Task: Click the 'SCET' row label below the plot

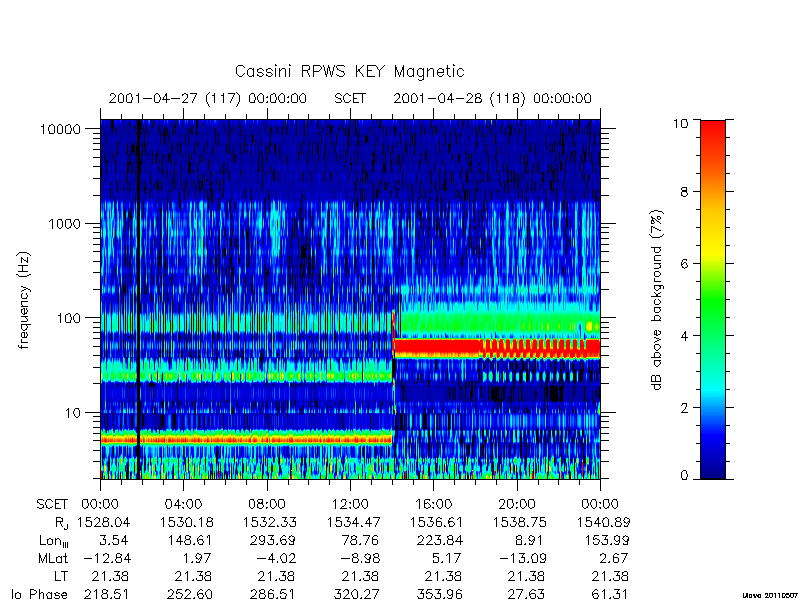Action: 52,505
